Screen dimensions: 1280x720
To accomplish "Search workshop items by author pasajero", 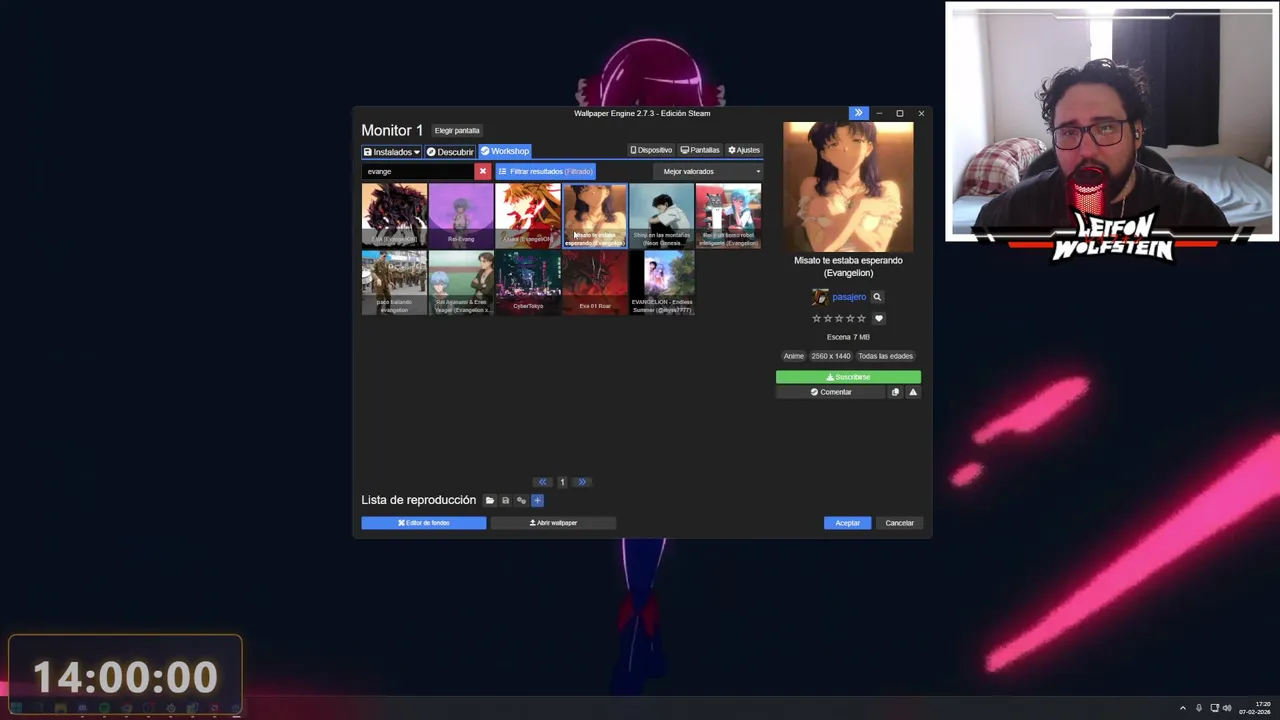I will click(877, 297).
